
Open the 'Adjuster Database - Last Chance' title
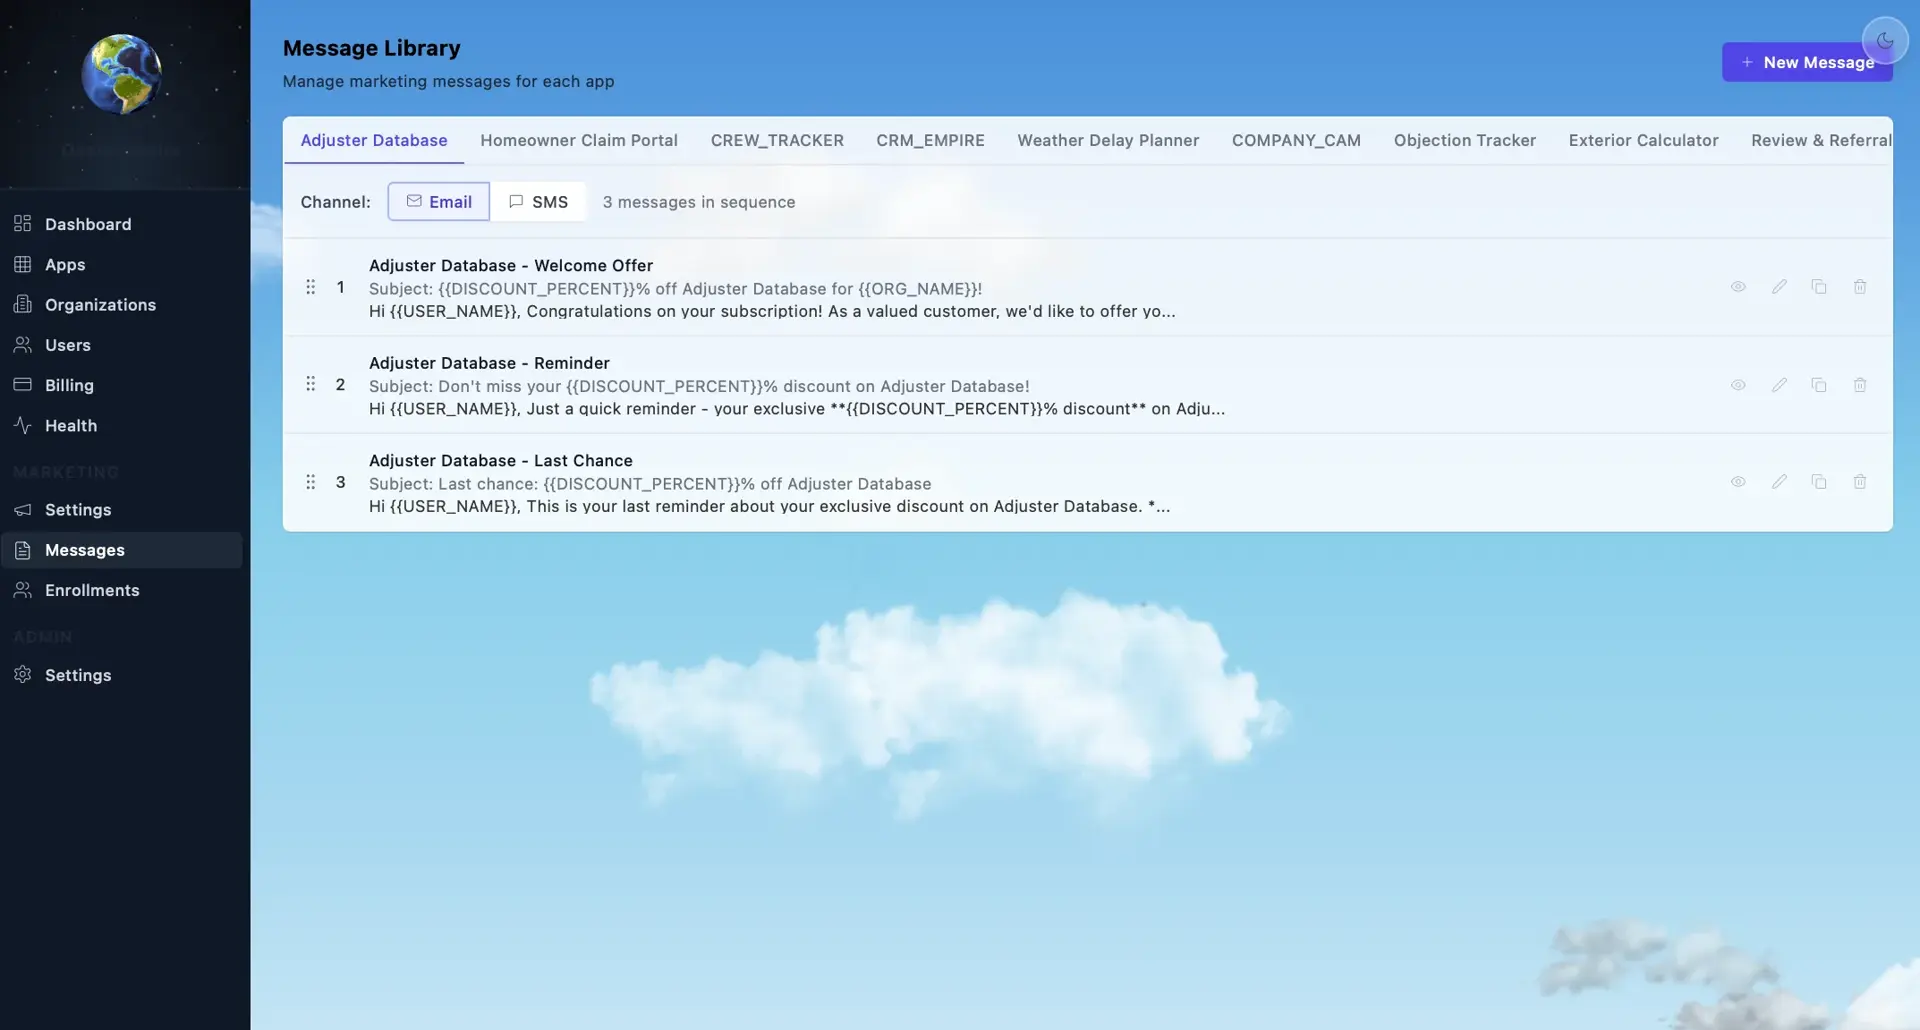(x=501, y=460)
